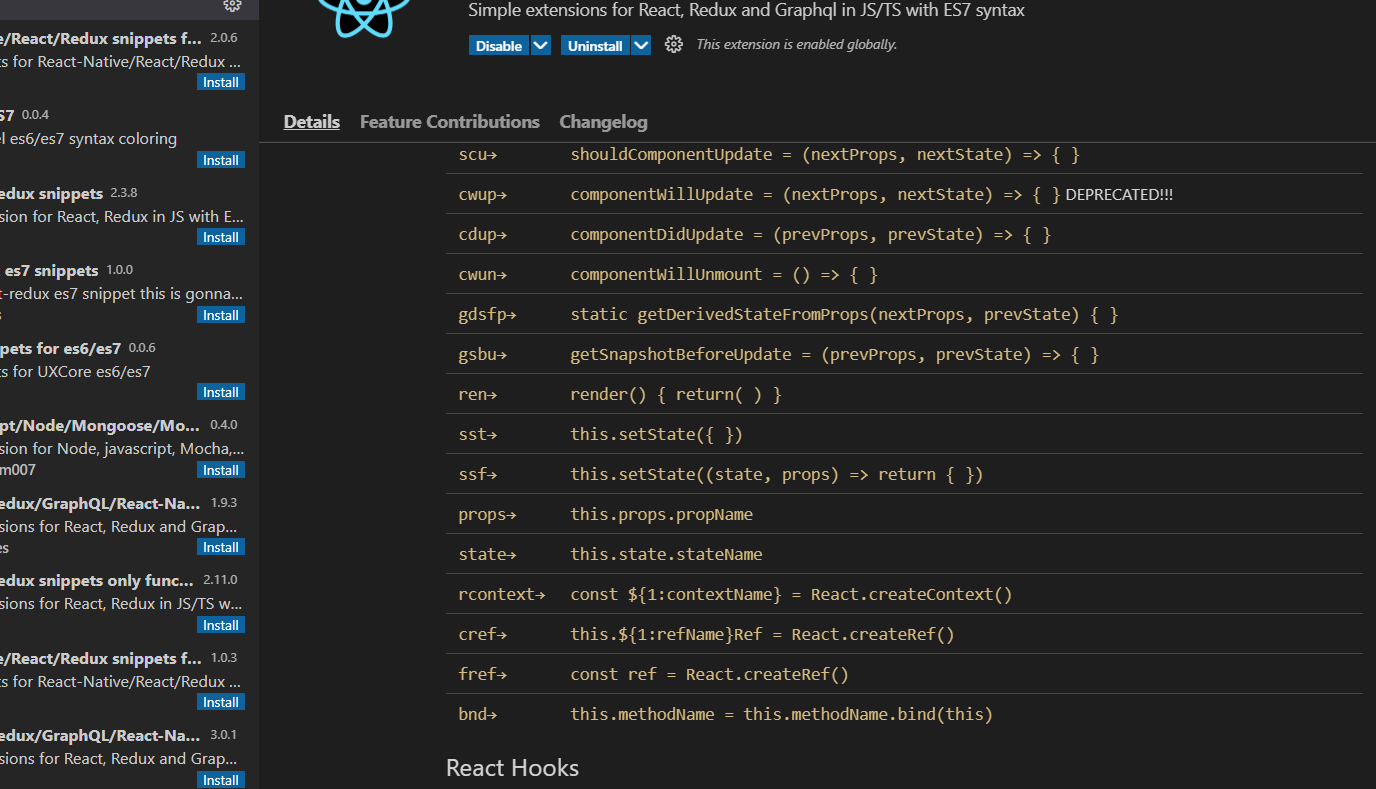The width and height of the screenshot is (1376, 789).
Task: Click the 'cwun→' snippet prefix
Action: [x=483, y=275]
